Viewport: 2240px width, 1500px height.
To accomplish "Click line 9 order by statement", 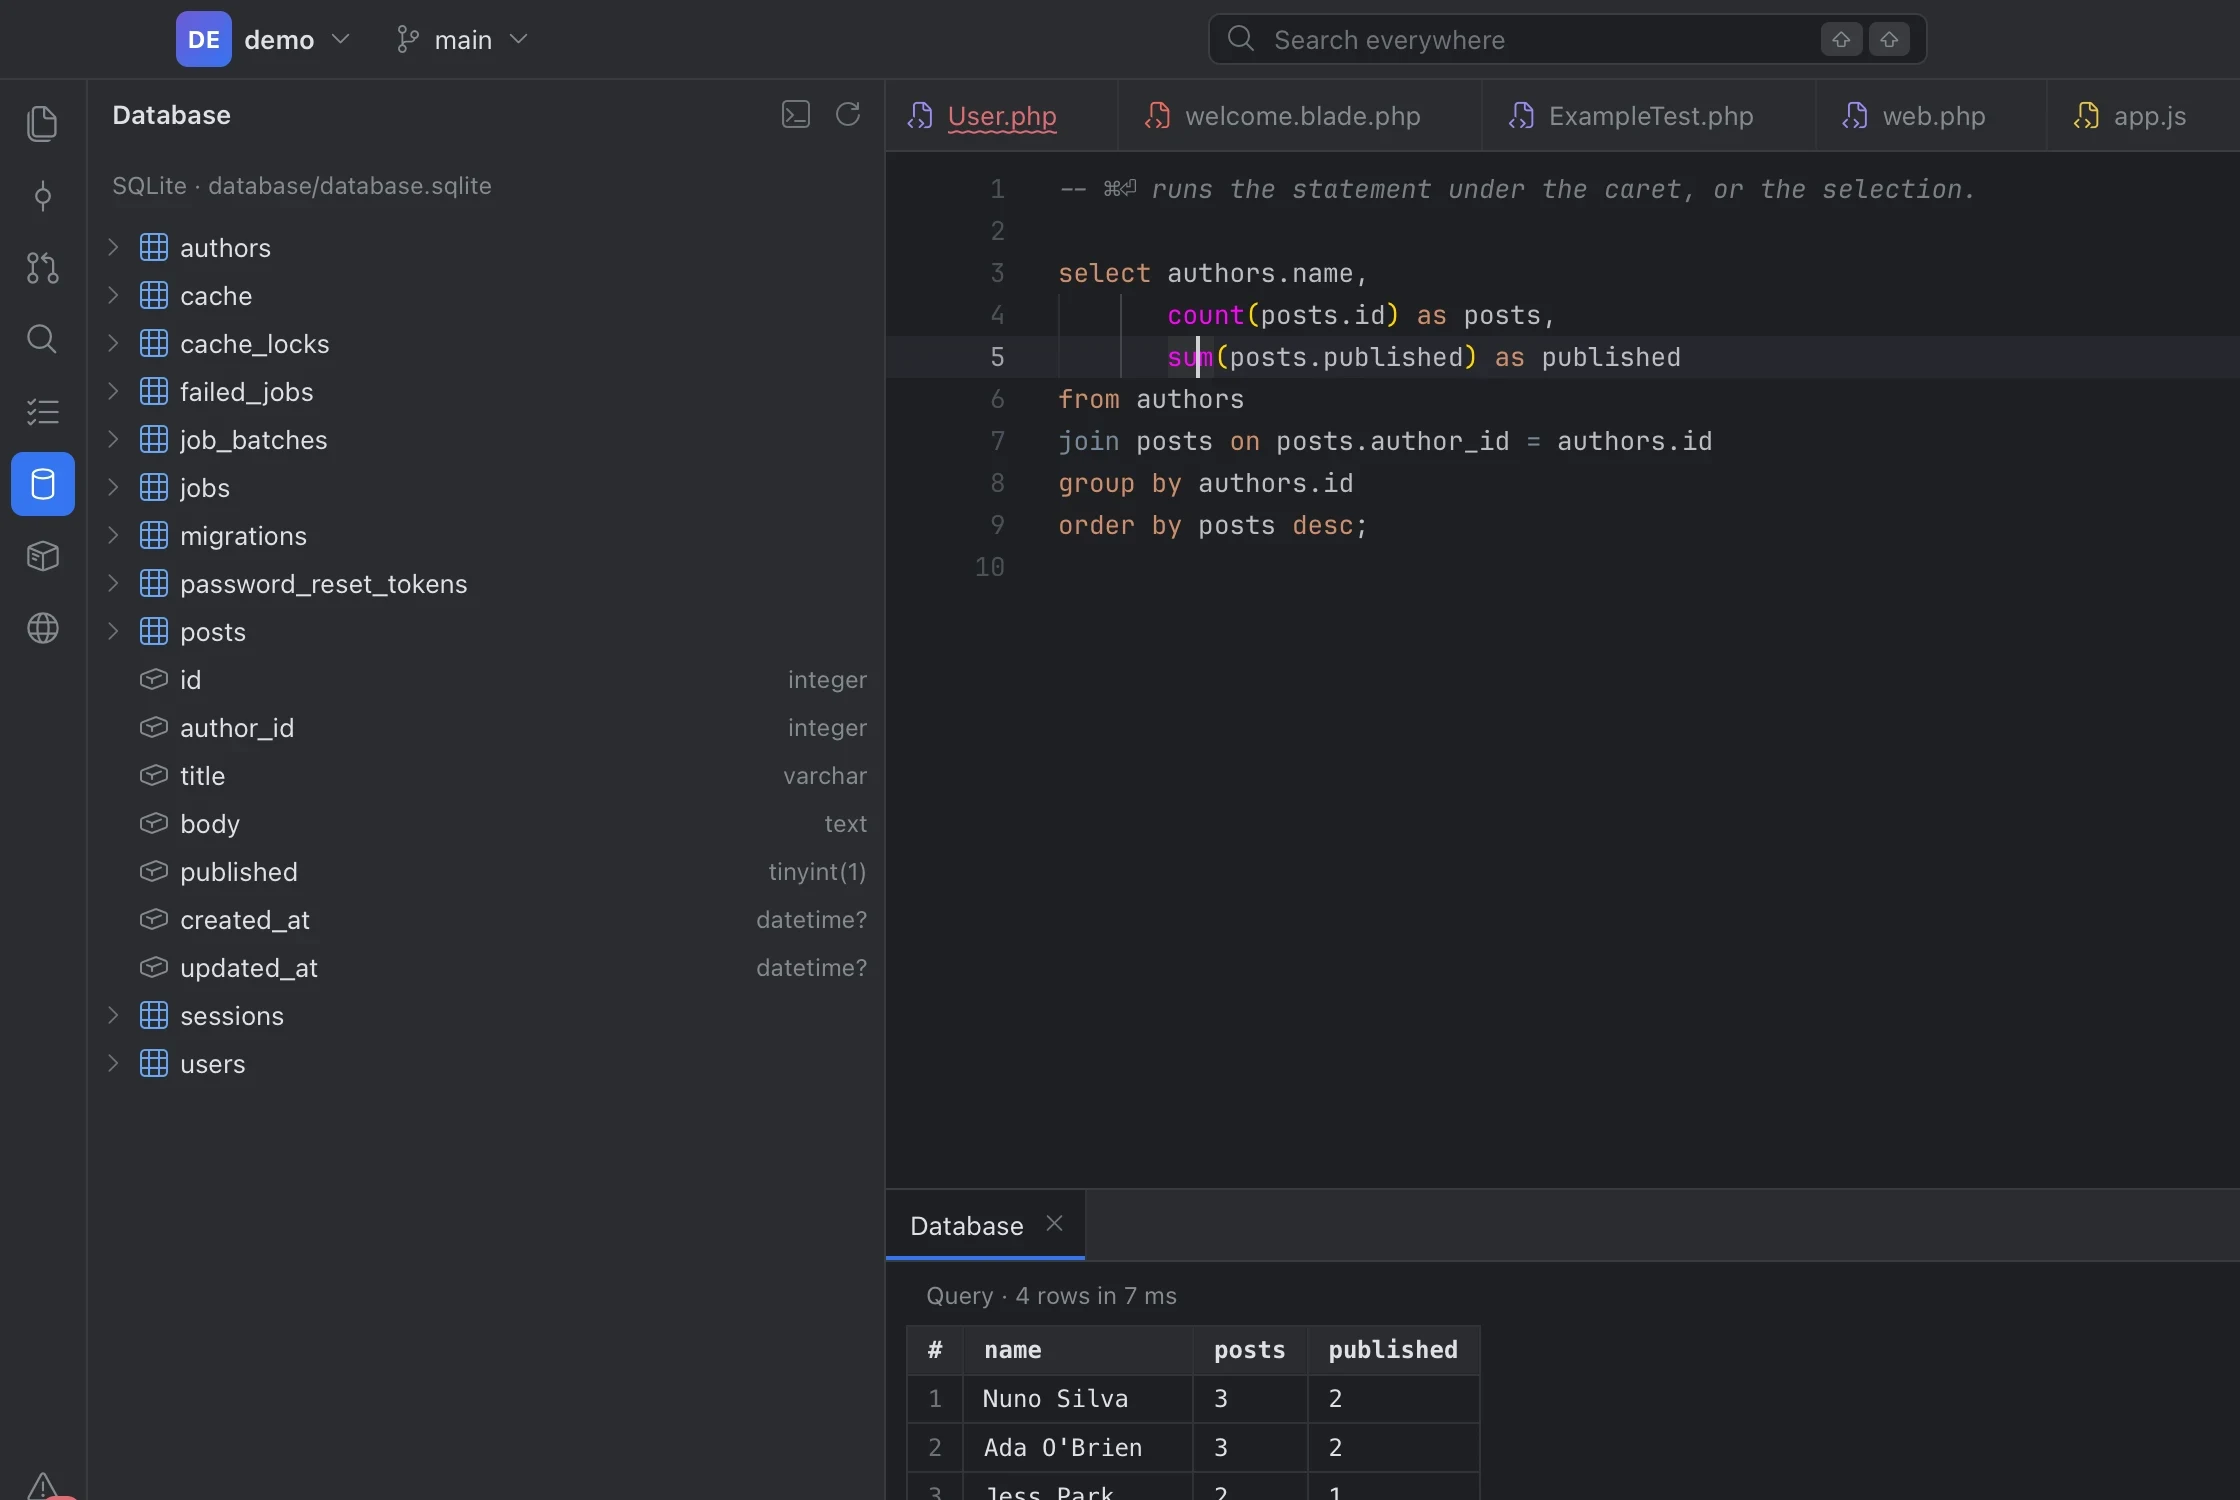I will pyautogui.click(x=1212, y=525).
